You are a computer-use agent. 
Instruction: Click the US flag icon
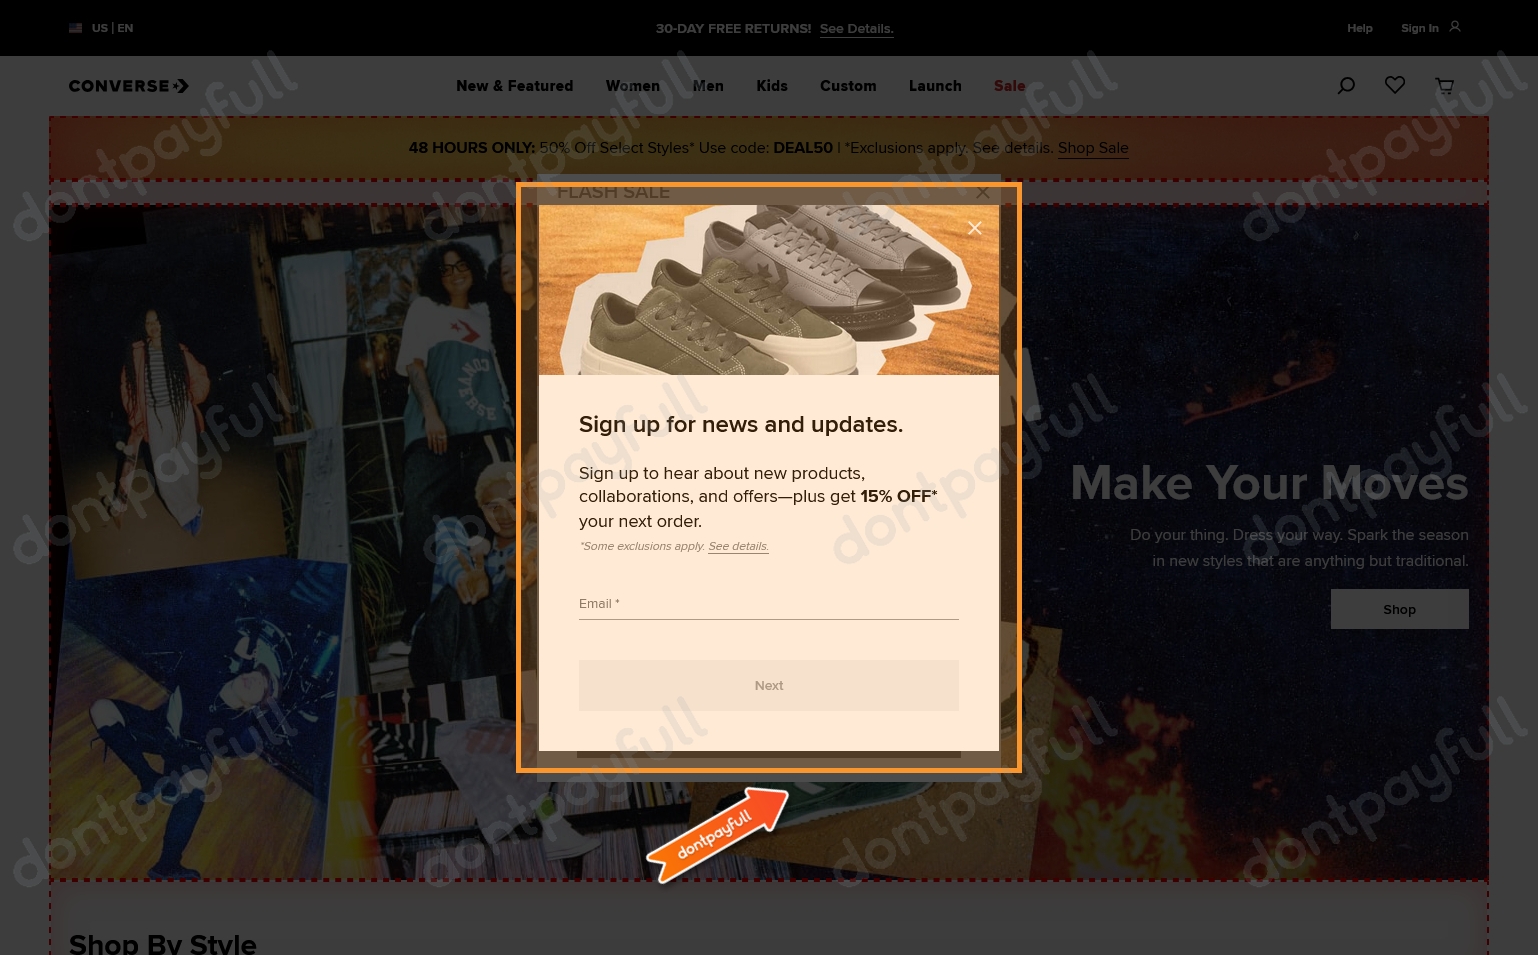[76, 28]
